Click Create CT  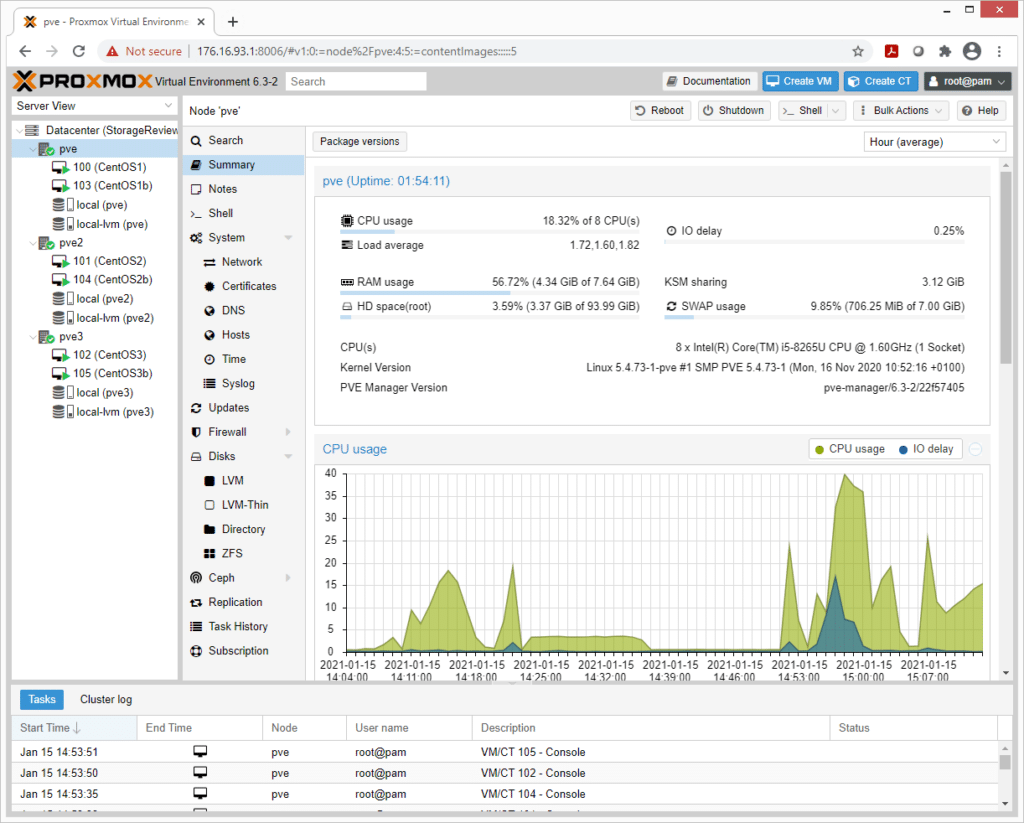(881, 82)
